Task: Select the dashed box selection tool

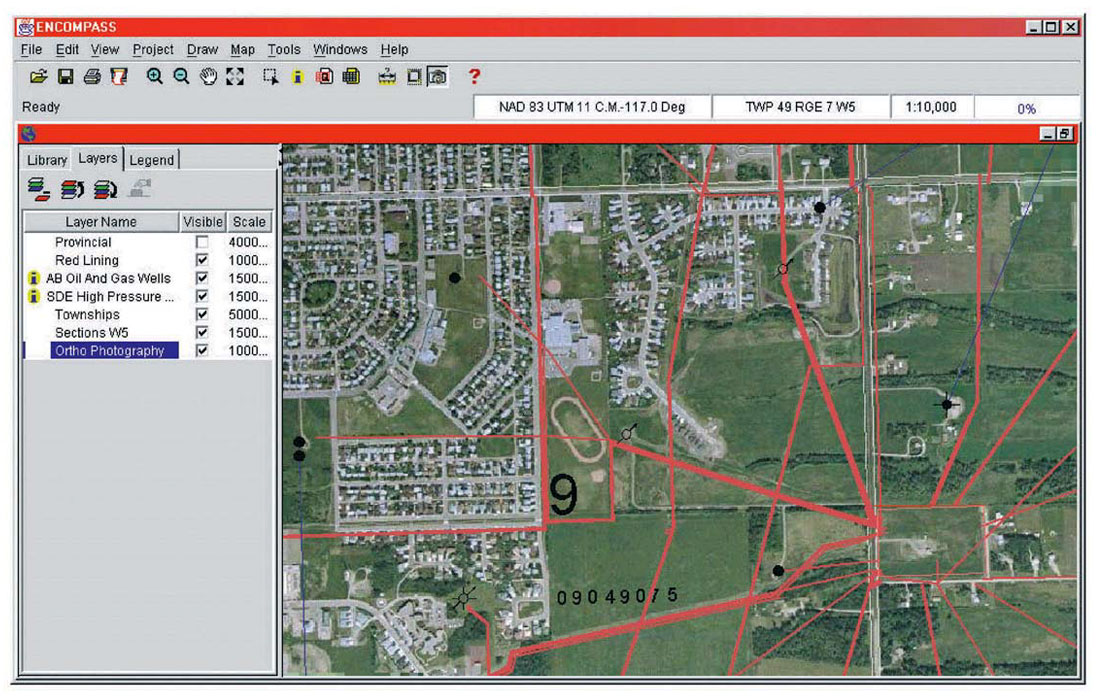Action: point(271,76)
